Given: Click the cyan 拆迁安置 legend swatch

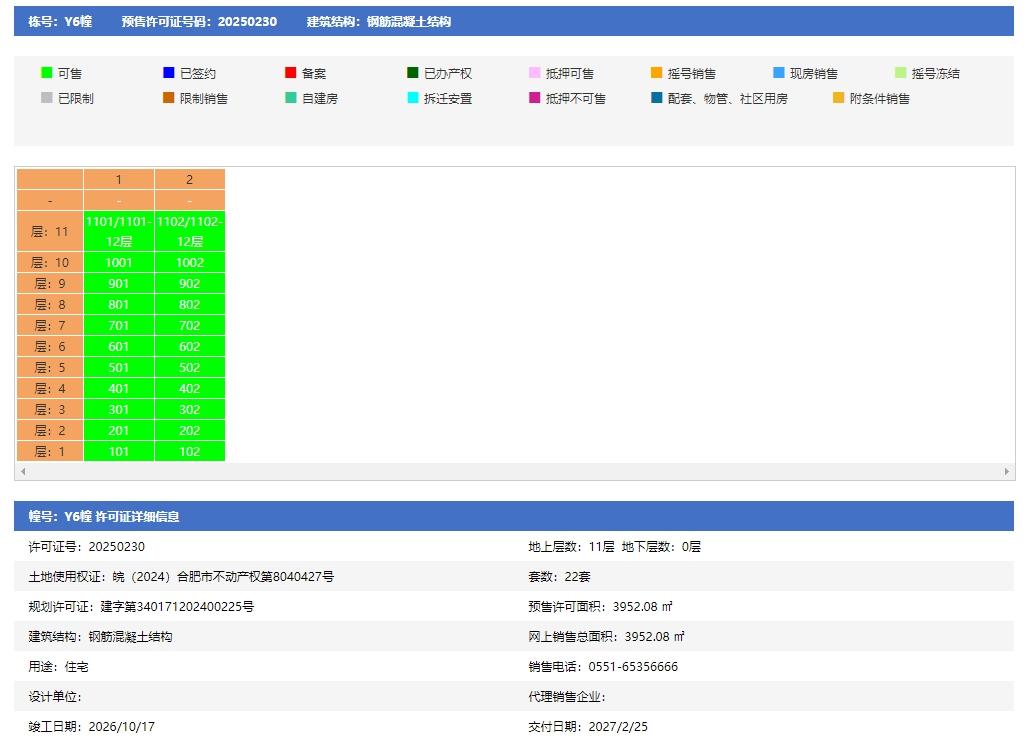Looking at the screenshot, I should 412,98.
